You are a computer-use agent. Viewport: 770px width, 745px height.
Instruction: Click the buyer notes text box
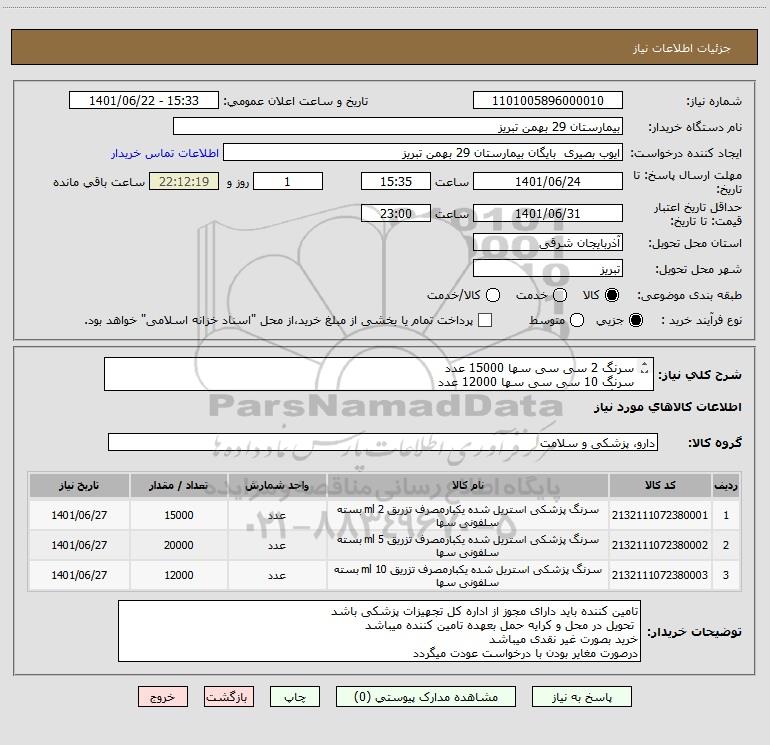coord(379,631)
